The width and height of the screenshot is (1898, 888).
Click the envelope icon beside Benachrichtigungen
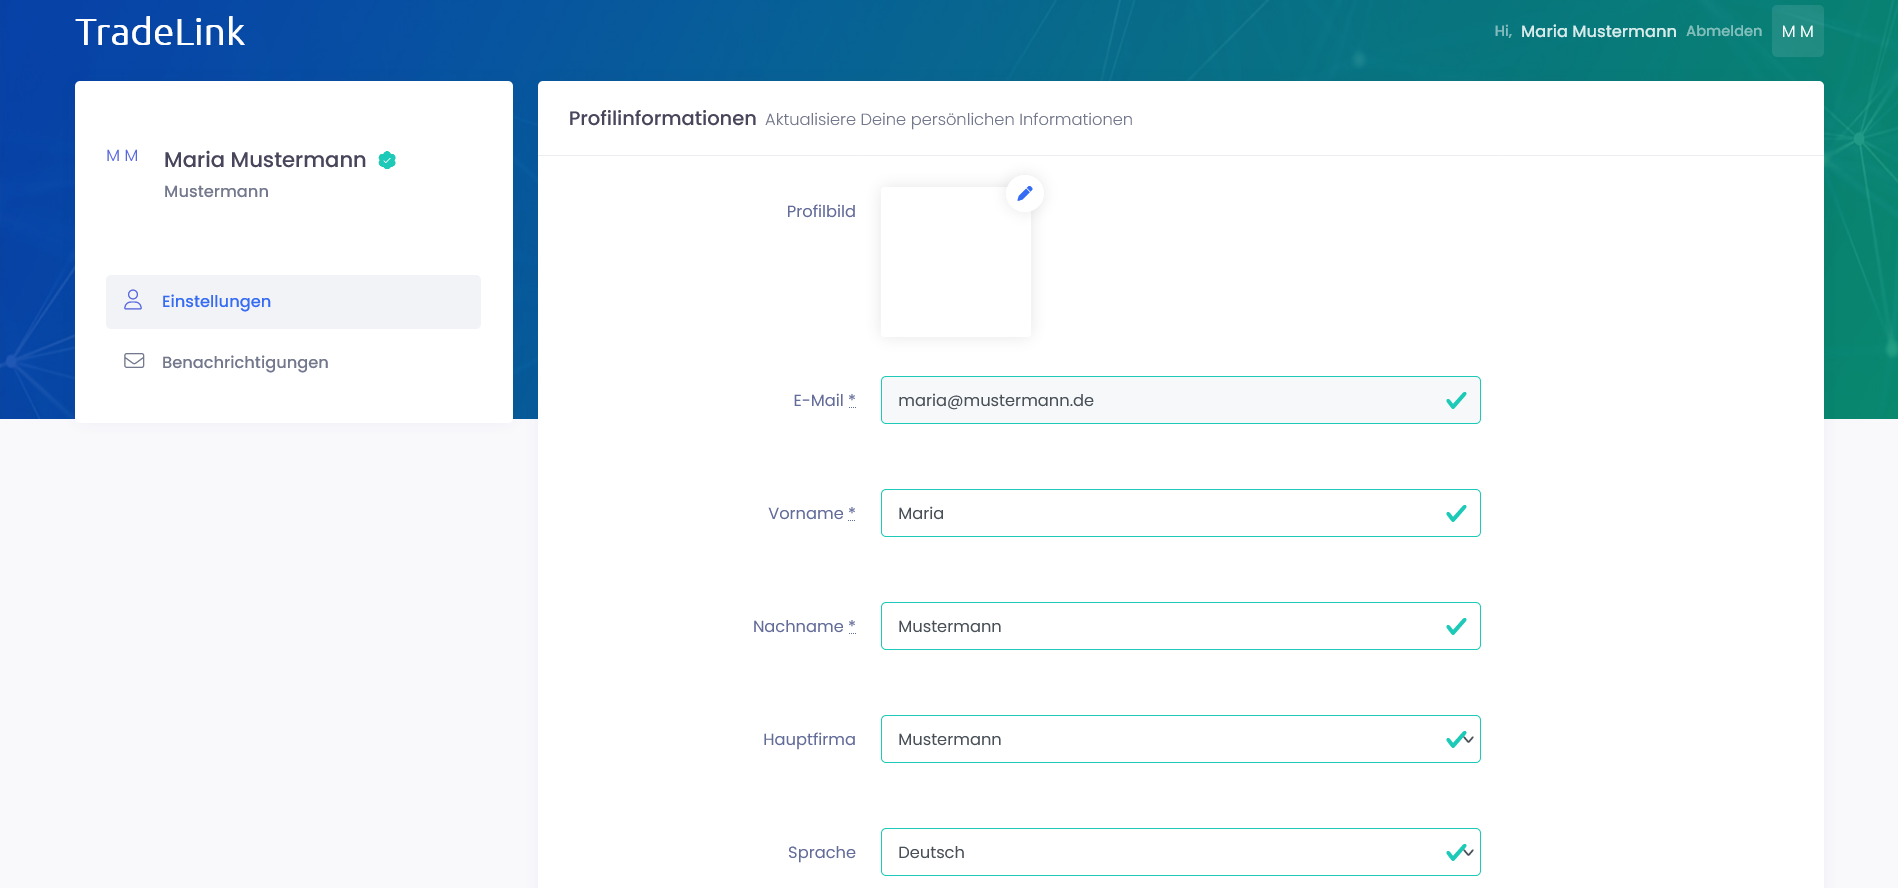[x=134, y=361]
